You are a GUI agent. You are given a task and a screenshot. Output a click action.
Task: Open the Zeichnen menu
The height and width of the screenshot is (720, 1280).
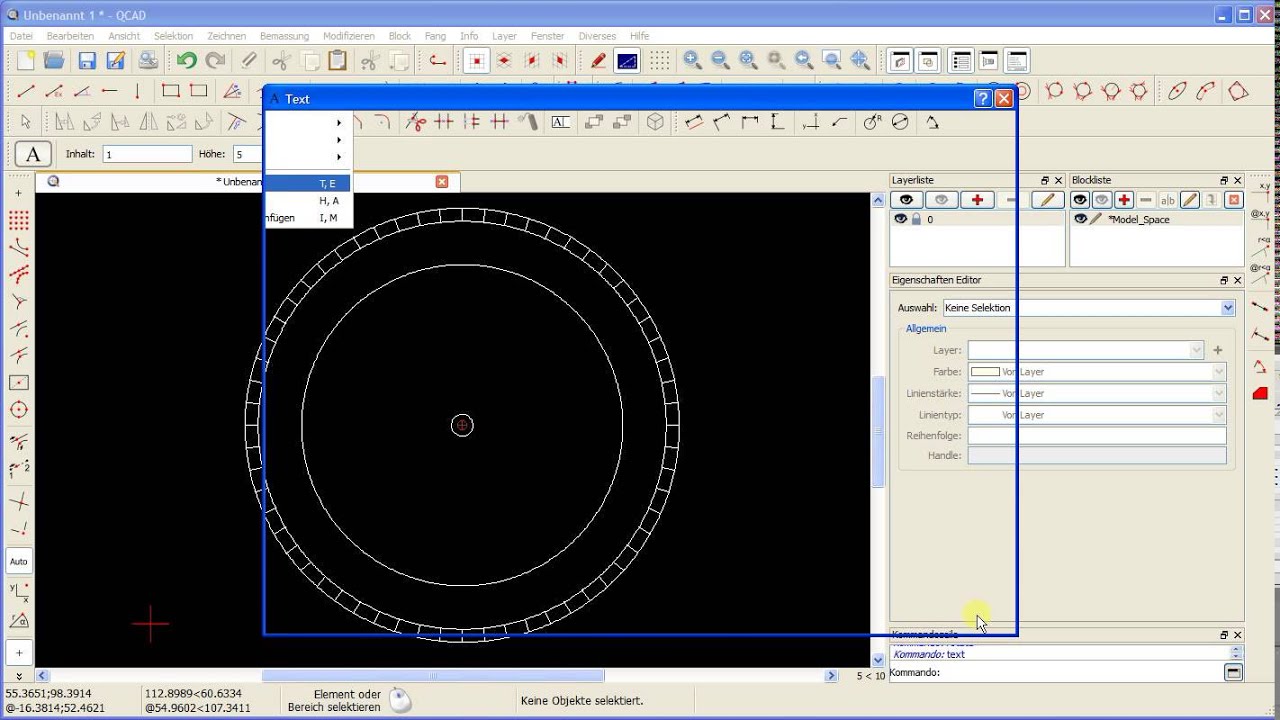[227, 36]
